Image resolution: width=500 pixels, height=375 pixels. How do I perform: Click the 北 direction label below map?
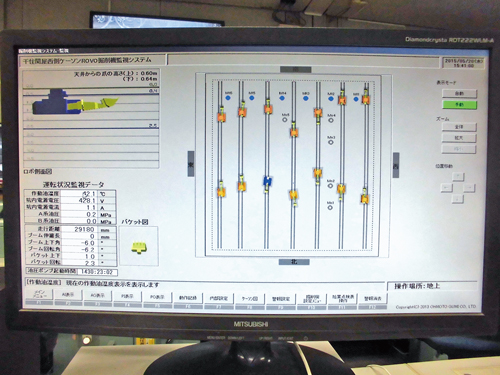(294, 262)
